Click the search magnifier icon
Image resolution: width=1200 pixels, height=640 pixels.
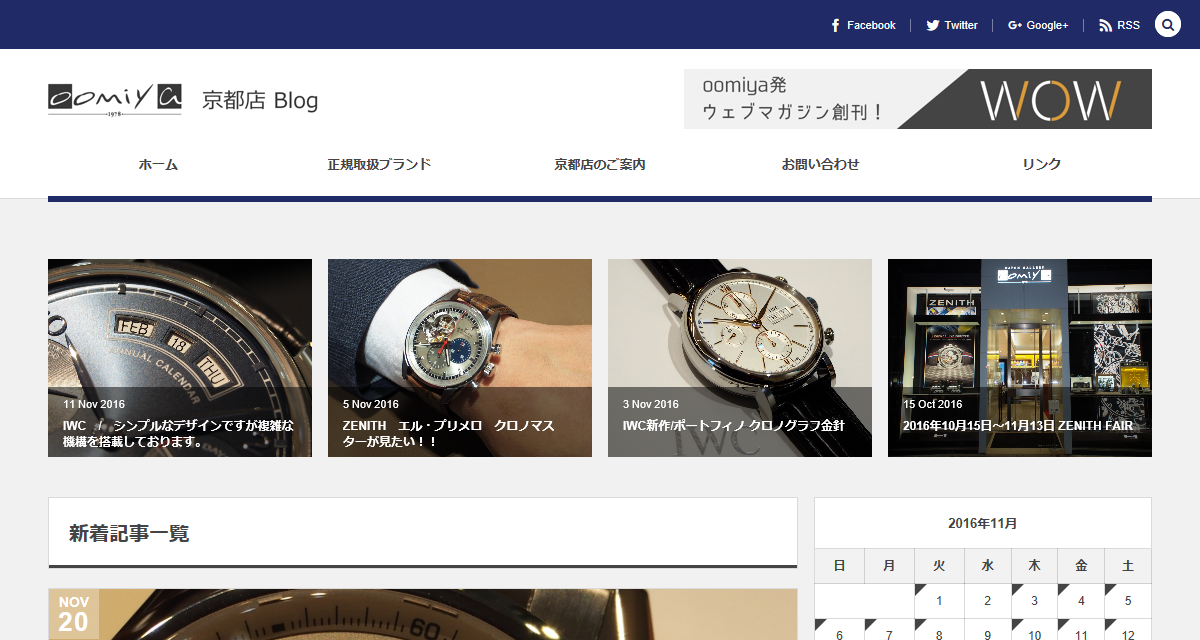[1168, 25]
